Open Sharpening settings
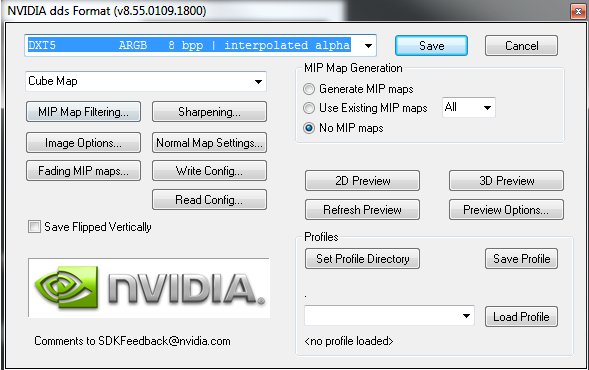The width and height of the screenshot is (589, 370). [209, 112]
